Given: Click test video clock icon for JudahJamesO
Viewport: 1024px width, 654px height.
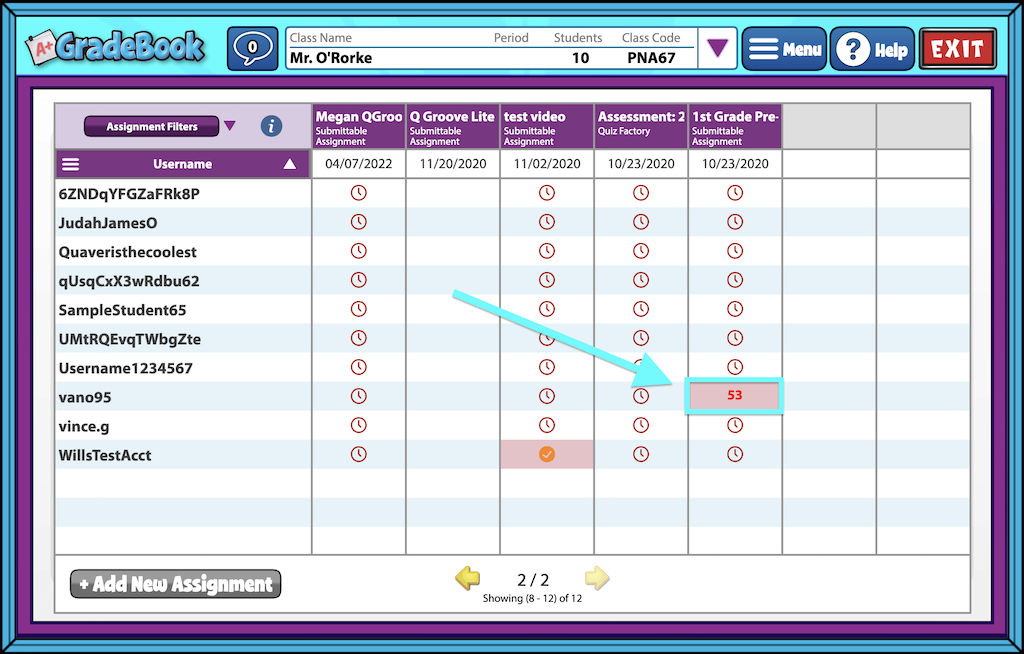Looking at the screenshot, I should click(x=547, y=222).
